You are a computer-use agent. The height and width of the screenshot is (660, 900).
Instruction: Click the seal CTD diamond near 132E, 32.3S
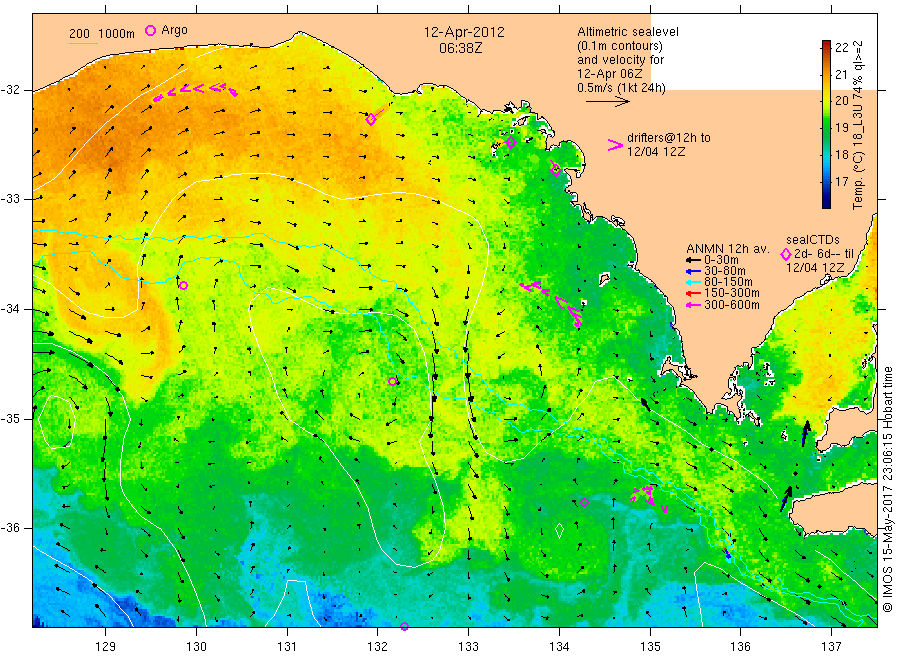(x=371, y=119)
